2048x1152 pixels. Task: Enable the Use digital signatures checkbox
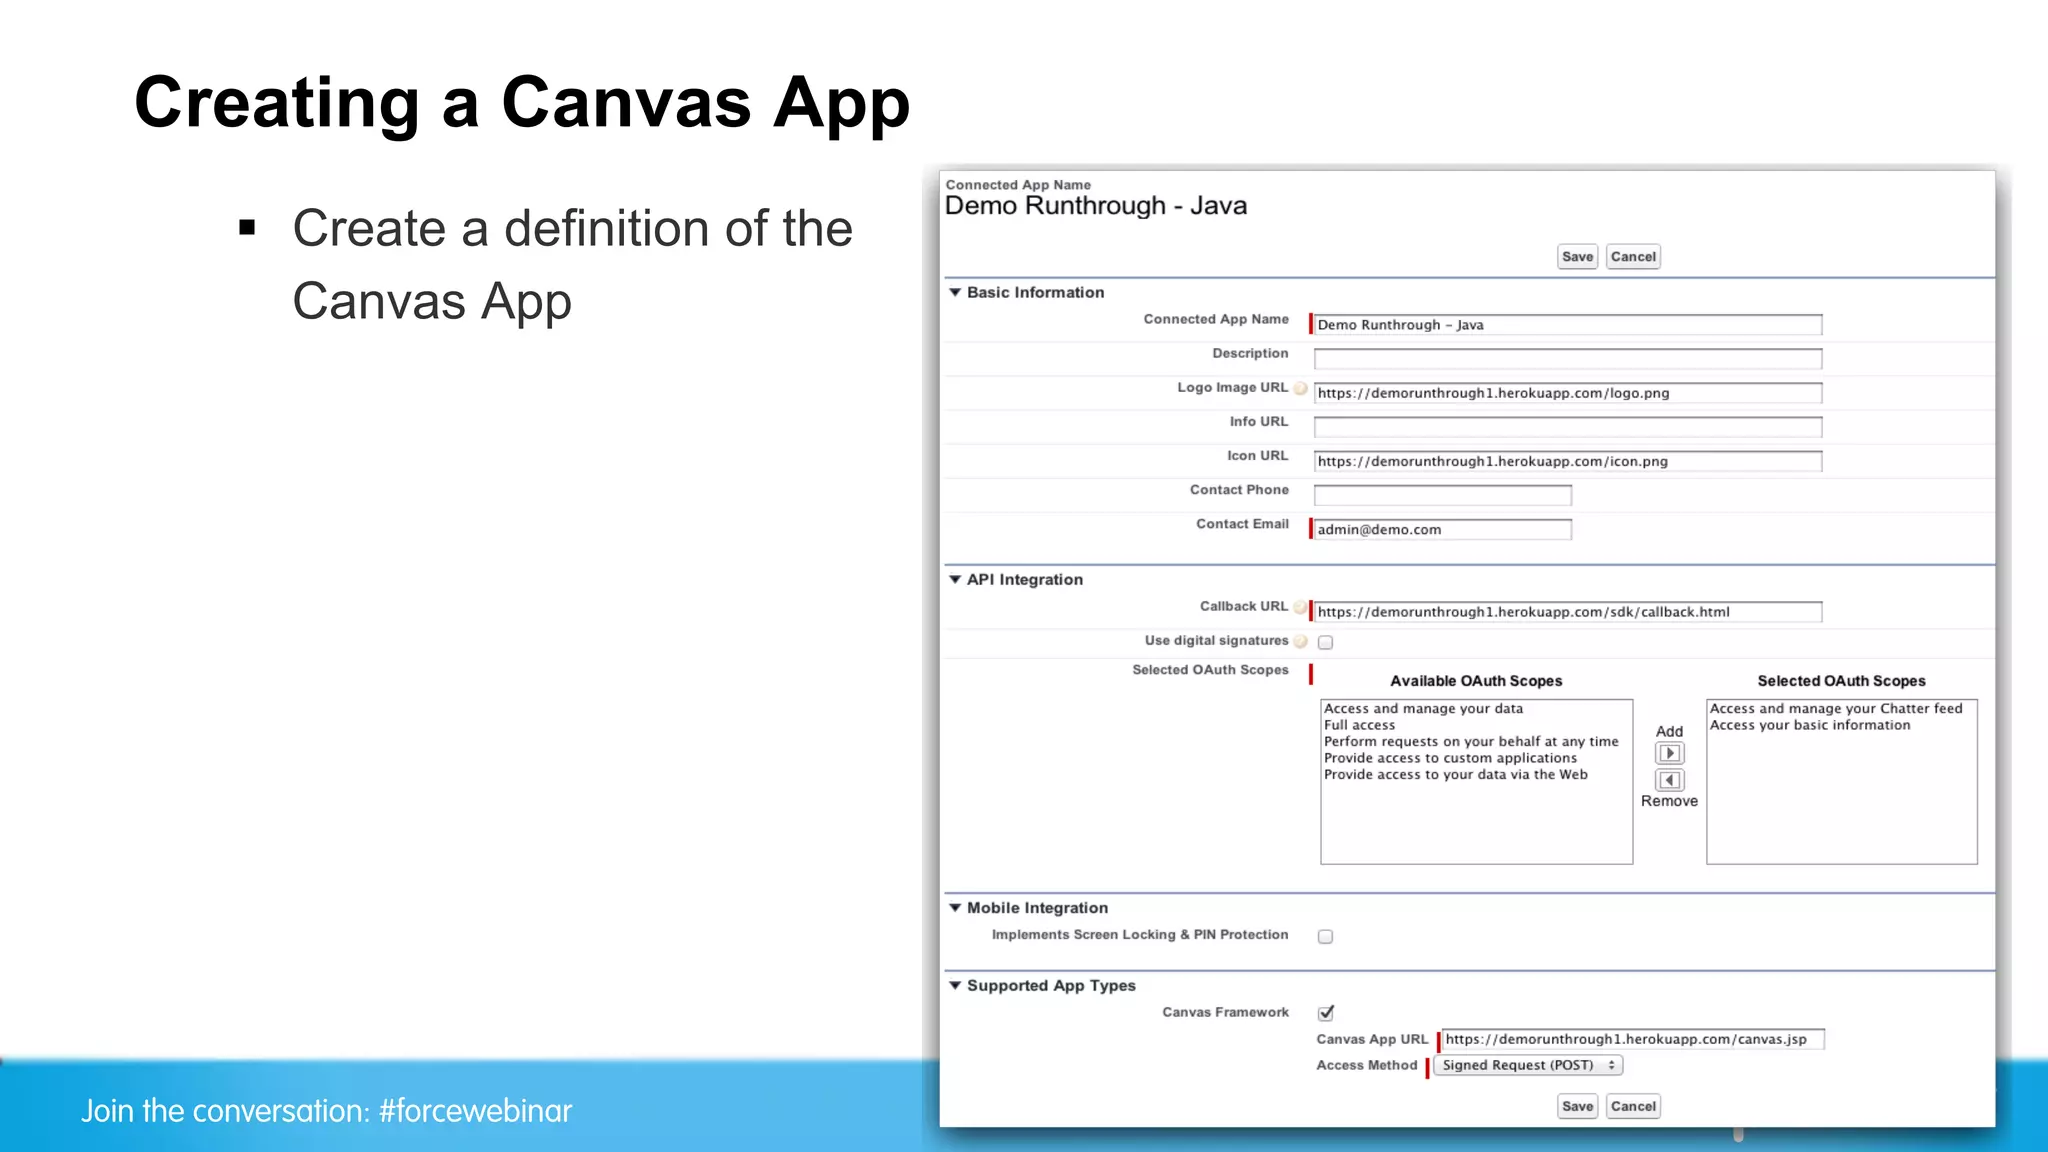(x=1325, y=642)
